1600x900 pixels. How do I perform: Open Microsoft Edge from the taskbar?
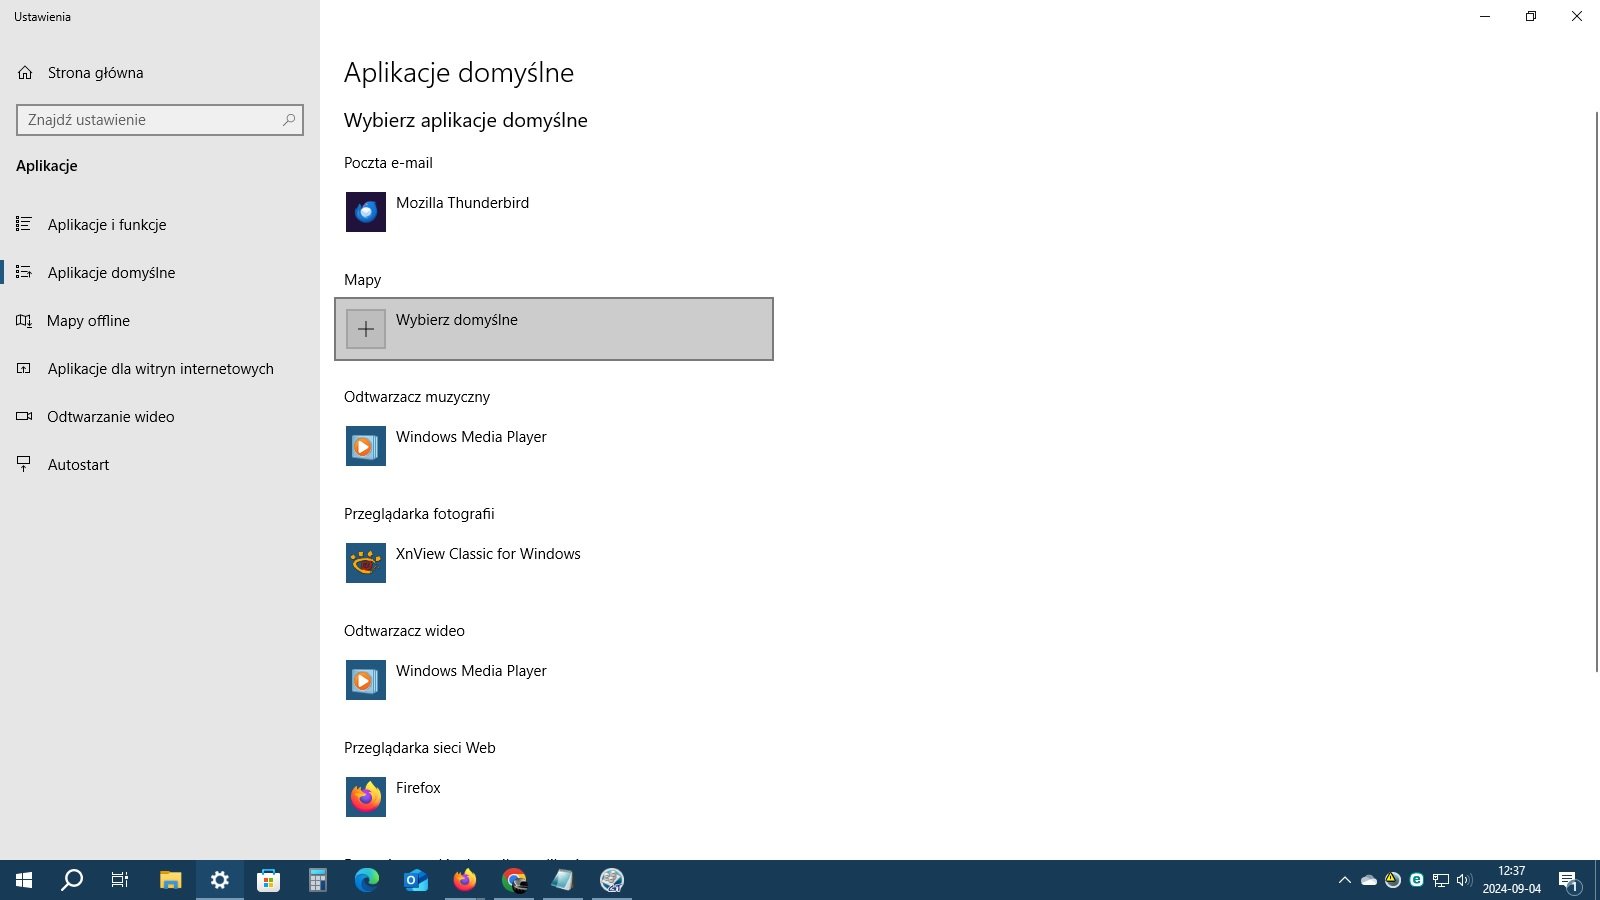tap(367, 880)
